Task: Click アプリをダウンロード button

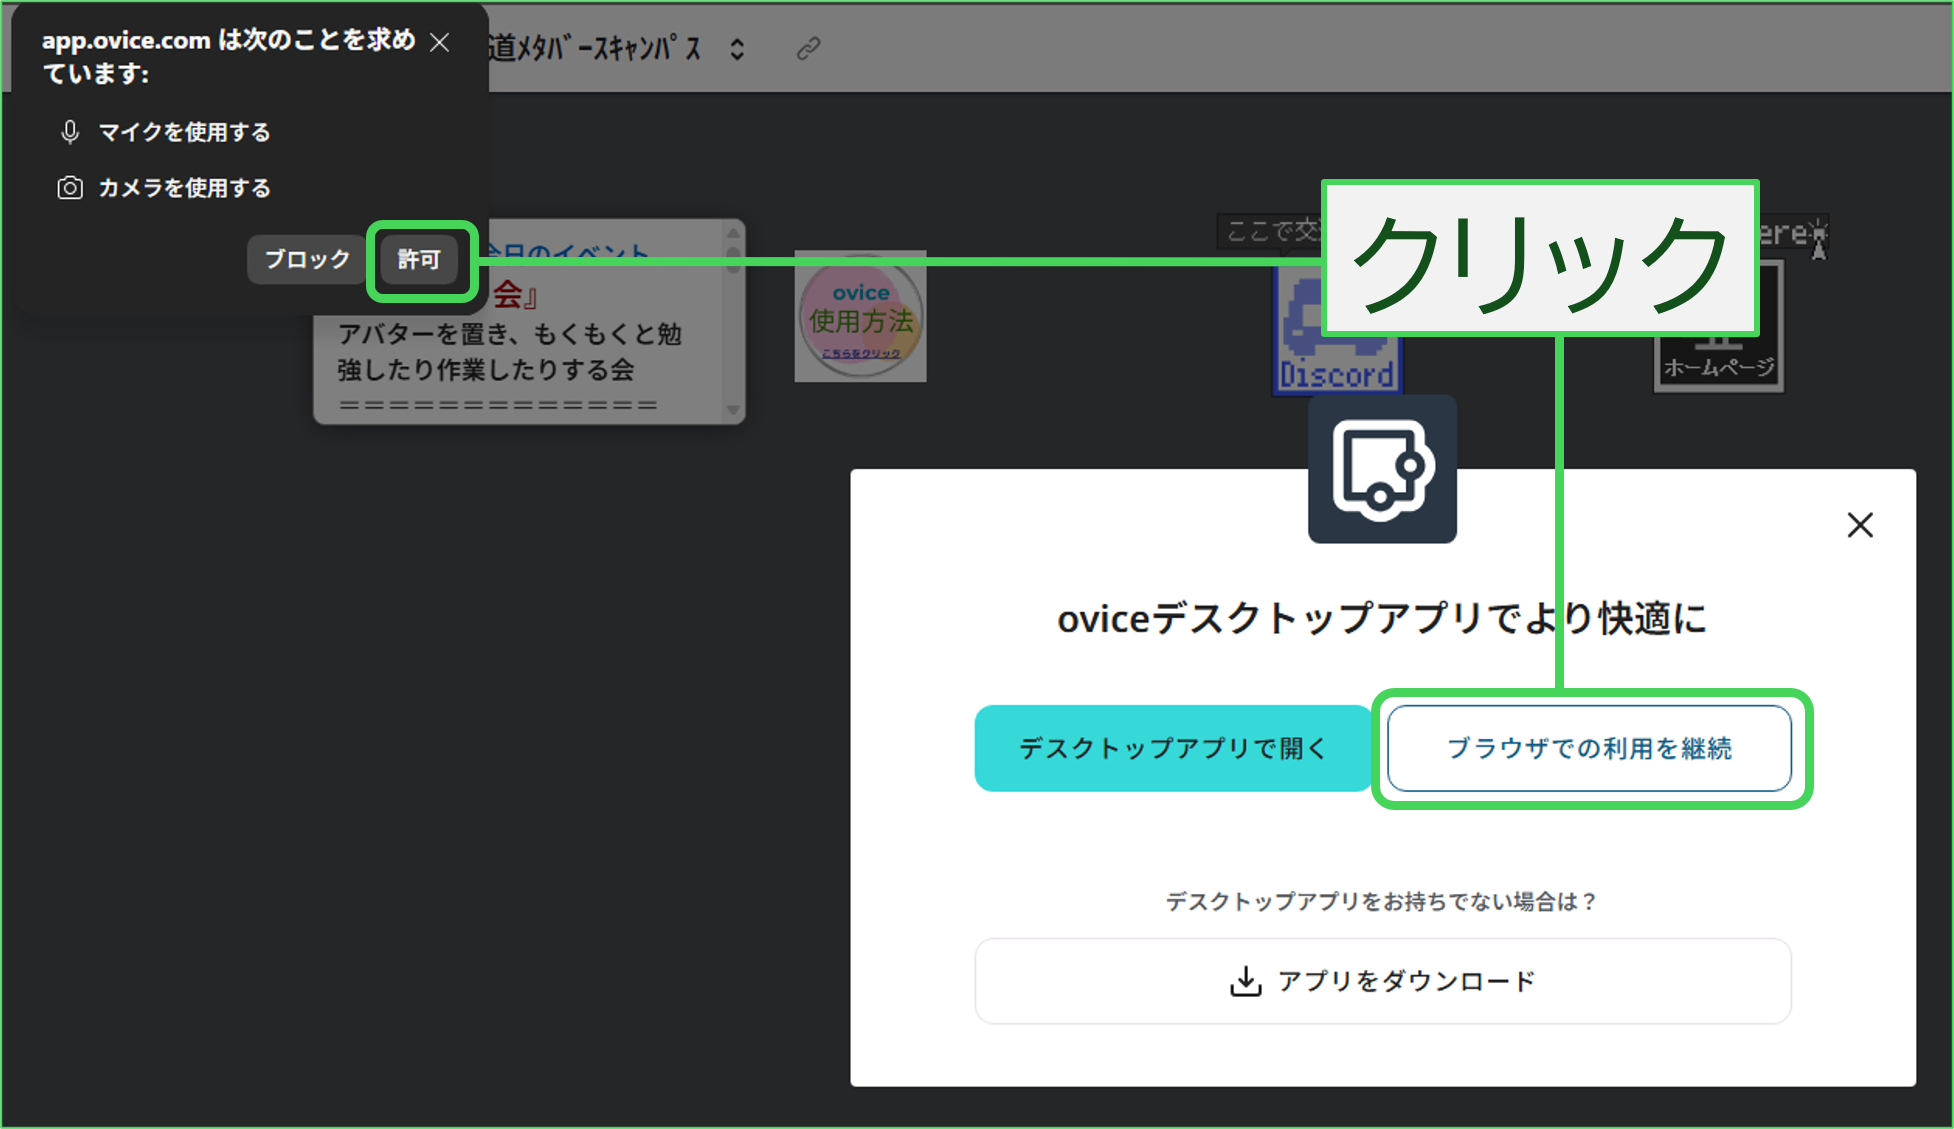Action: (1383, 981)
